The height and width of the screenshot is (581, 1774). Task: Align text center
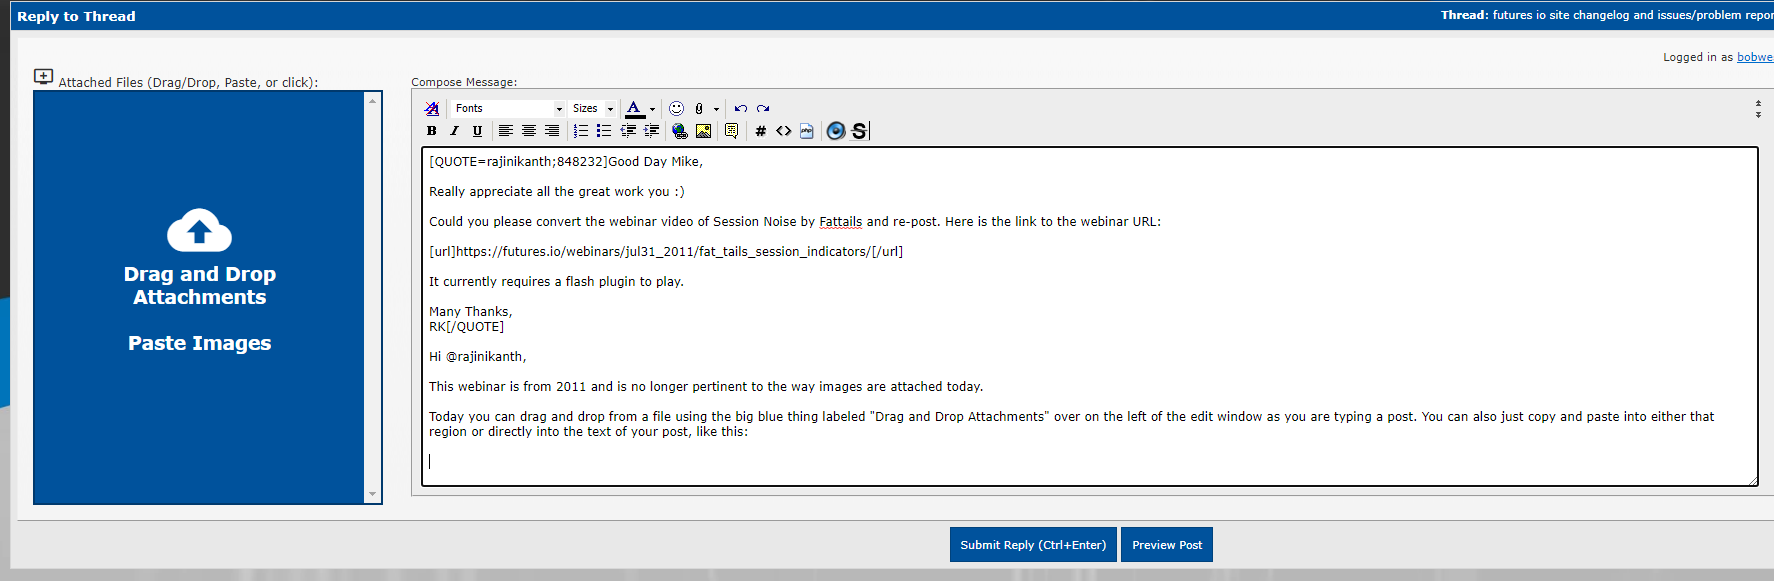coord(529,131)
